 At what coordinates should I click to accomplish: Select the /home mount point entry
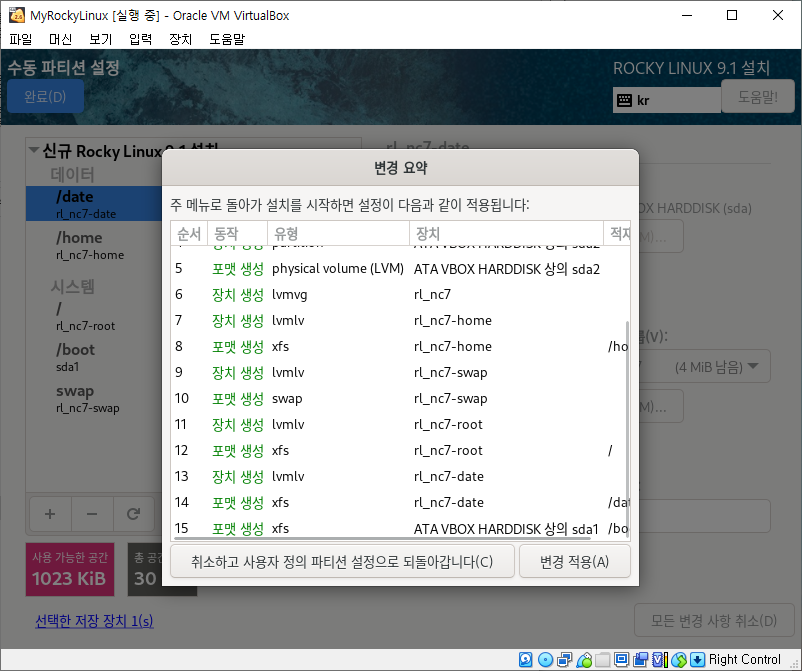click(94, 245)
